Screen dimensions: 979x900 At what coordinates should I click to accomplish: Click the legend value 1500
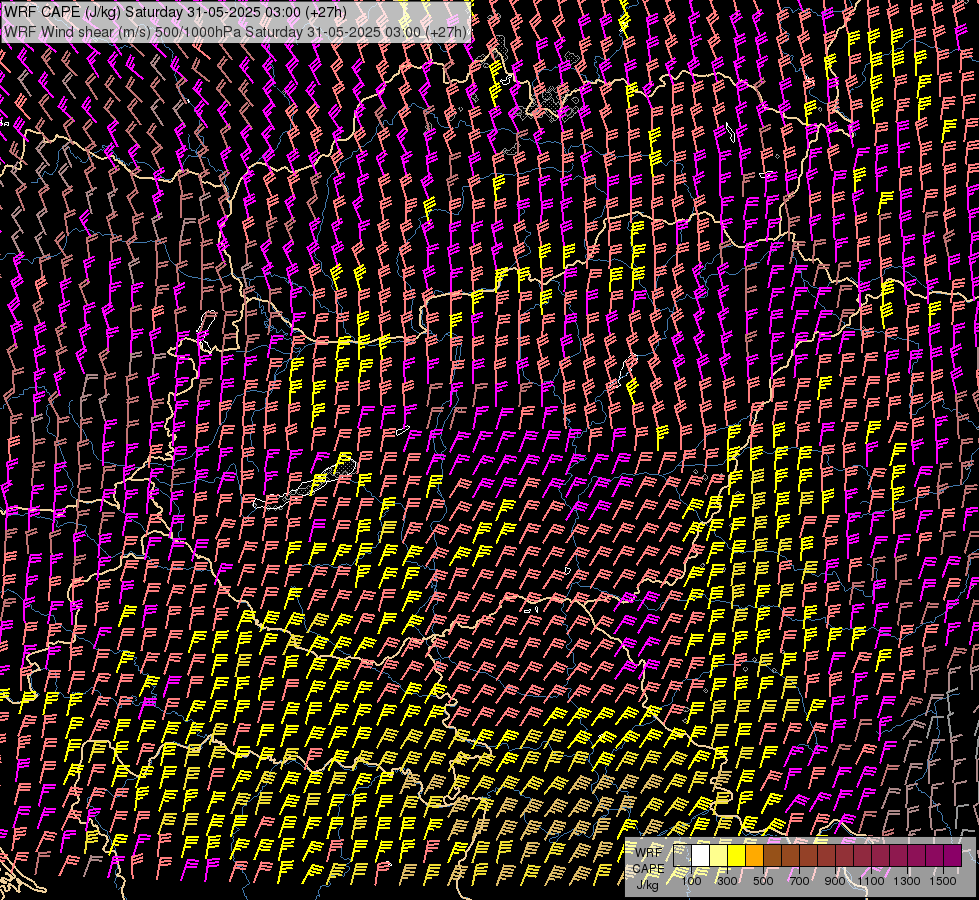(943, 881)
